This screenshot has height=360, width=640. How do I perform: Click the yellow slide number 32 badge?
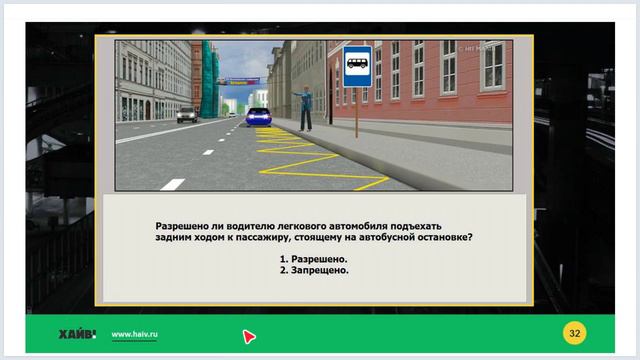click(574, 333)
